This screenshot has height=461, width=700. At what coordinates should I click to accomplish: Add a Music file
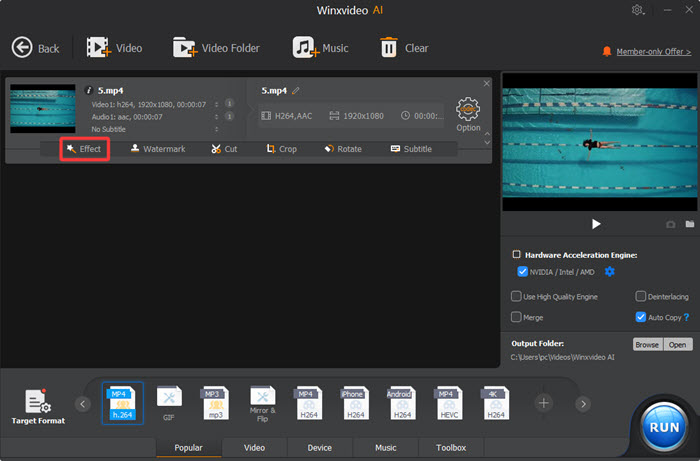320,48
